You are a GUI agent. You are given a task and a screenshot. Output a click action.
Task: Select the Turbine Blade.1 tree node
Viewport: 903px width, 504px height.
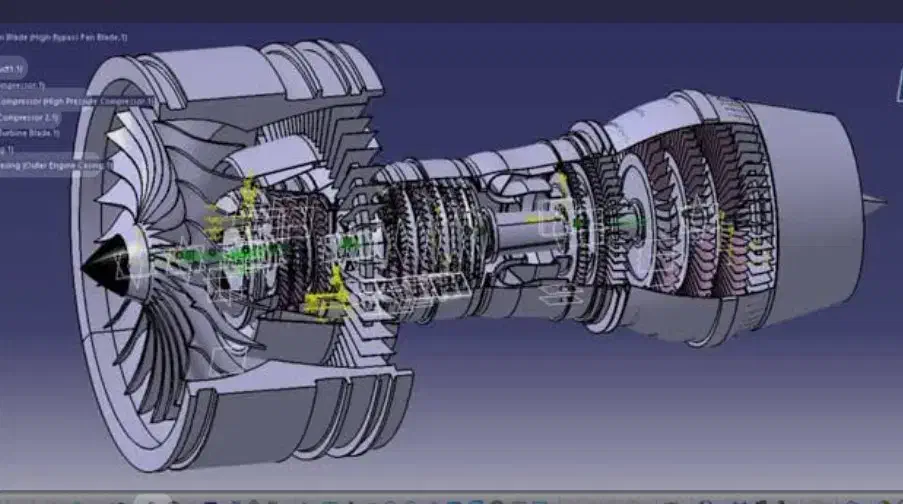point(30,132)
